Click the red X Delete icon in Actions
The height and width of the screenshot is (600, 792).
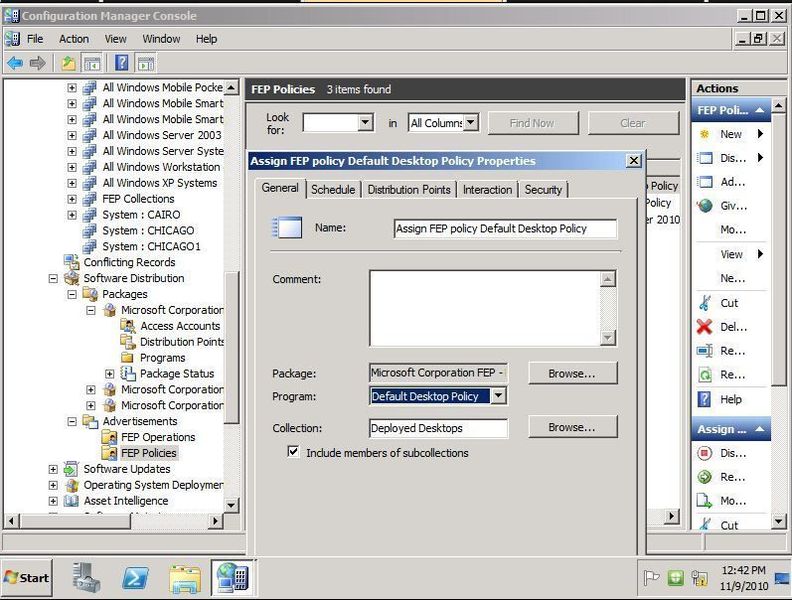[705, 327]
